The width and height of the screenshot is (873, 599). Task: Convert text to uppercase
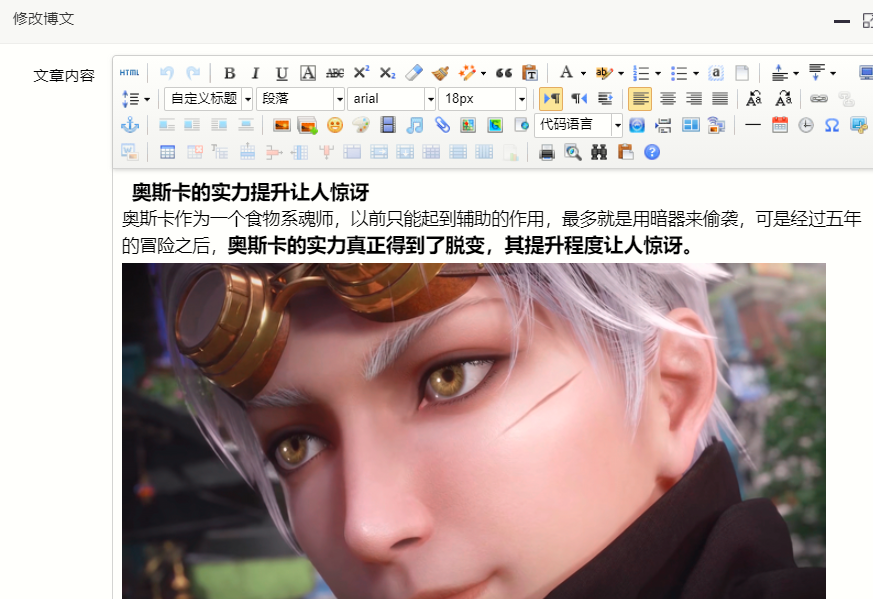pos(754,99)
